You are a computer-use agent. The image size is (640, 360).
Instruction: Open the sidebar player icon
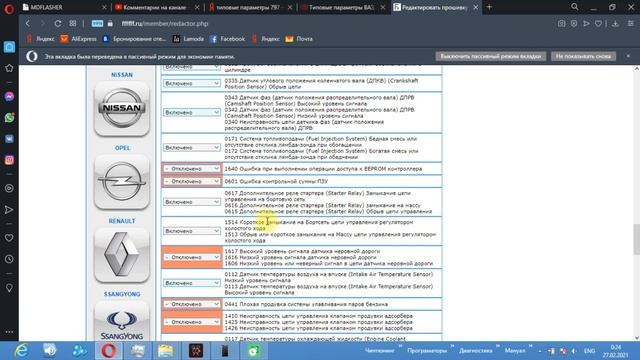click(9, 188)
